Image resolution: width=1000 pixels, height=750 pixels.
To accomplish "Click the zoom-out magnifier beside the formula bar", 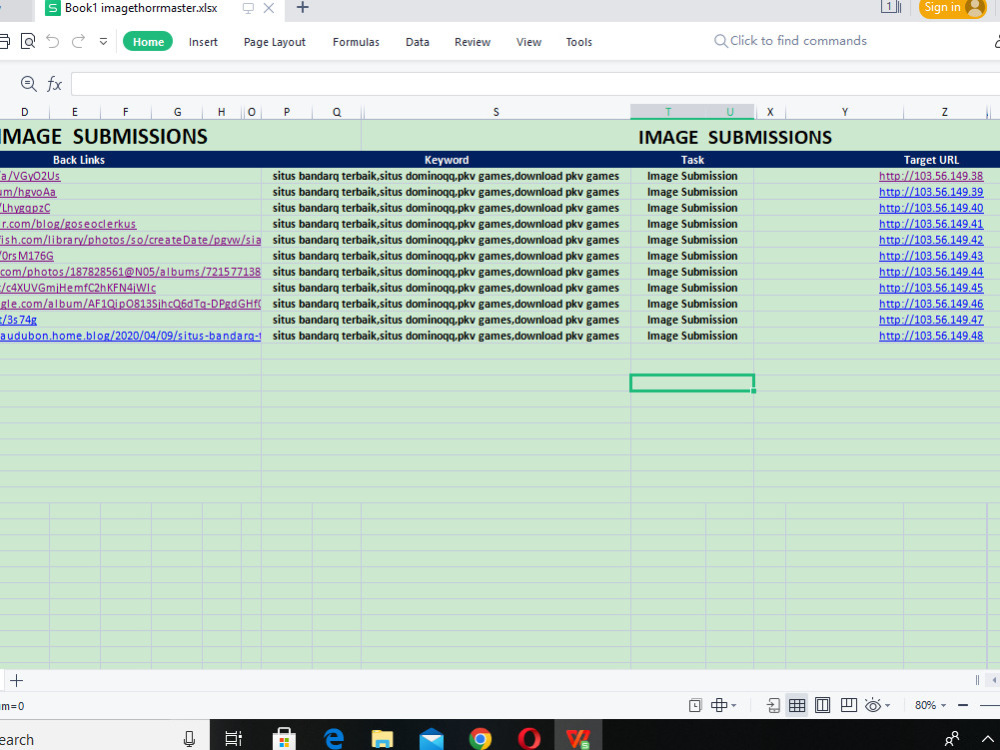I will (28, 84).
